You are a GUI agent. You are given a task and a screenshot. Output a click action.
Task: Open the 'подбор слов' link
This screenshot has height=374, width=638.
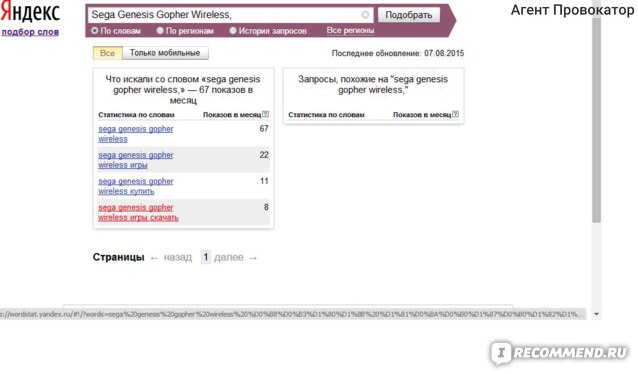pos(30,32)
